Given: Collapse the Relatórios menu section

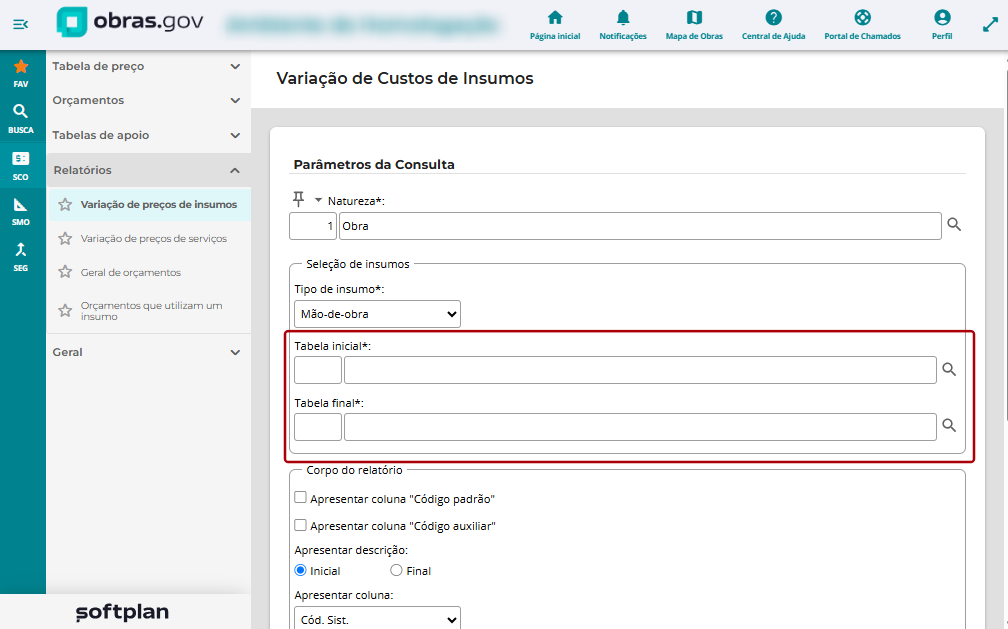Looking at the screenshot, I should (147, 170).
